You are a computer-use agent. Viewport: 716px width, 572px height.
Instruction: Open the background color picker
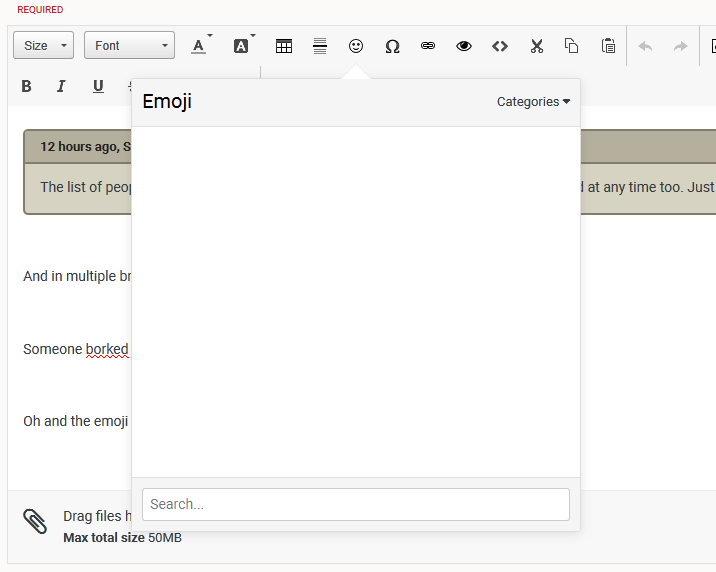coord(242,46)
